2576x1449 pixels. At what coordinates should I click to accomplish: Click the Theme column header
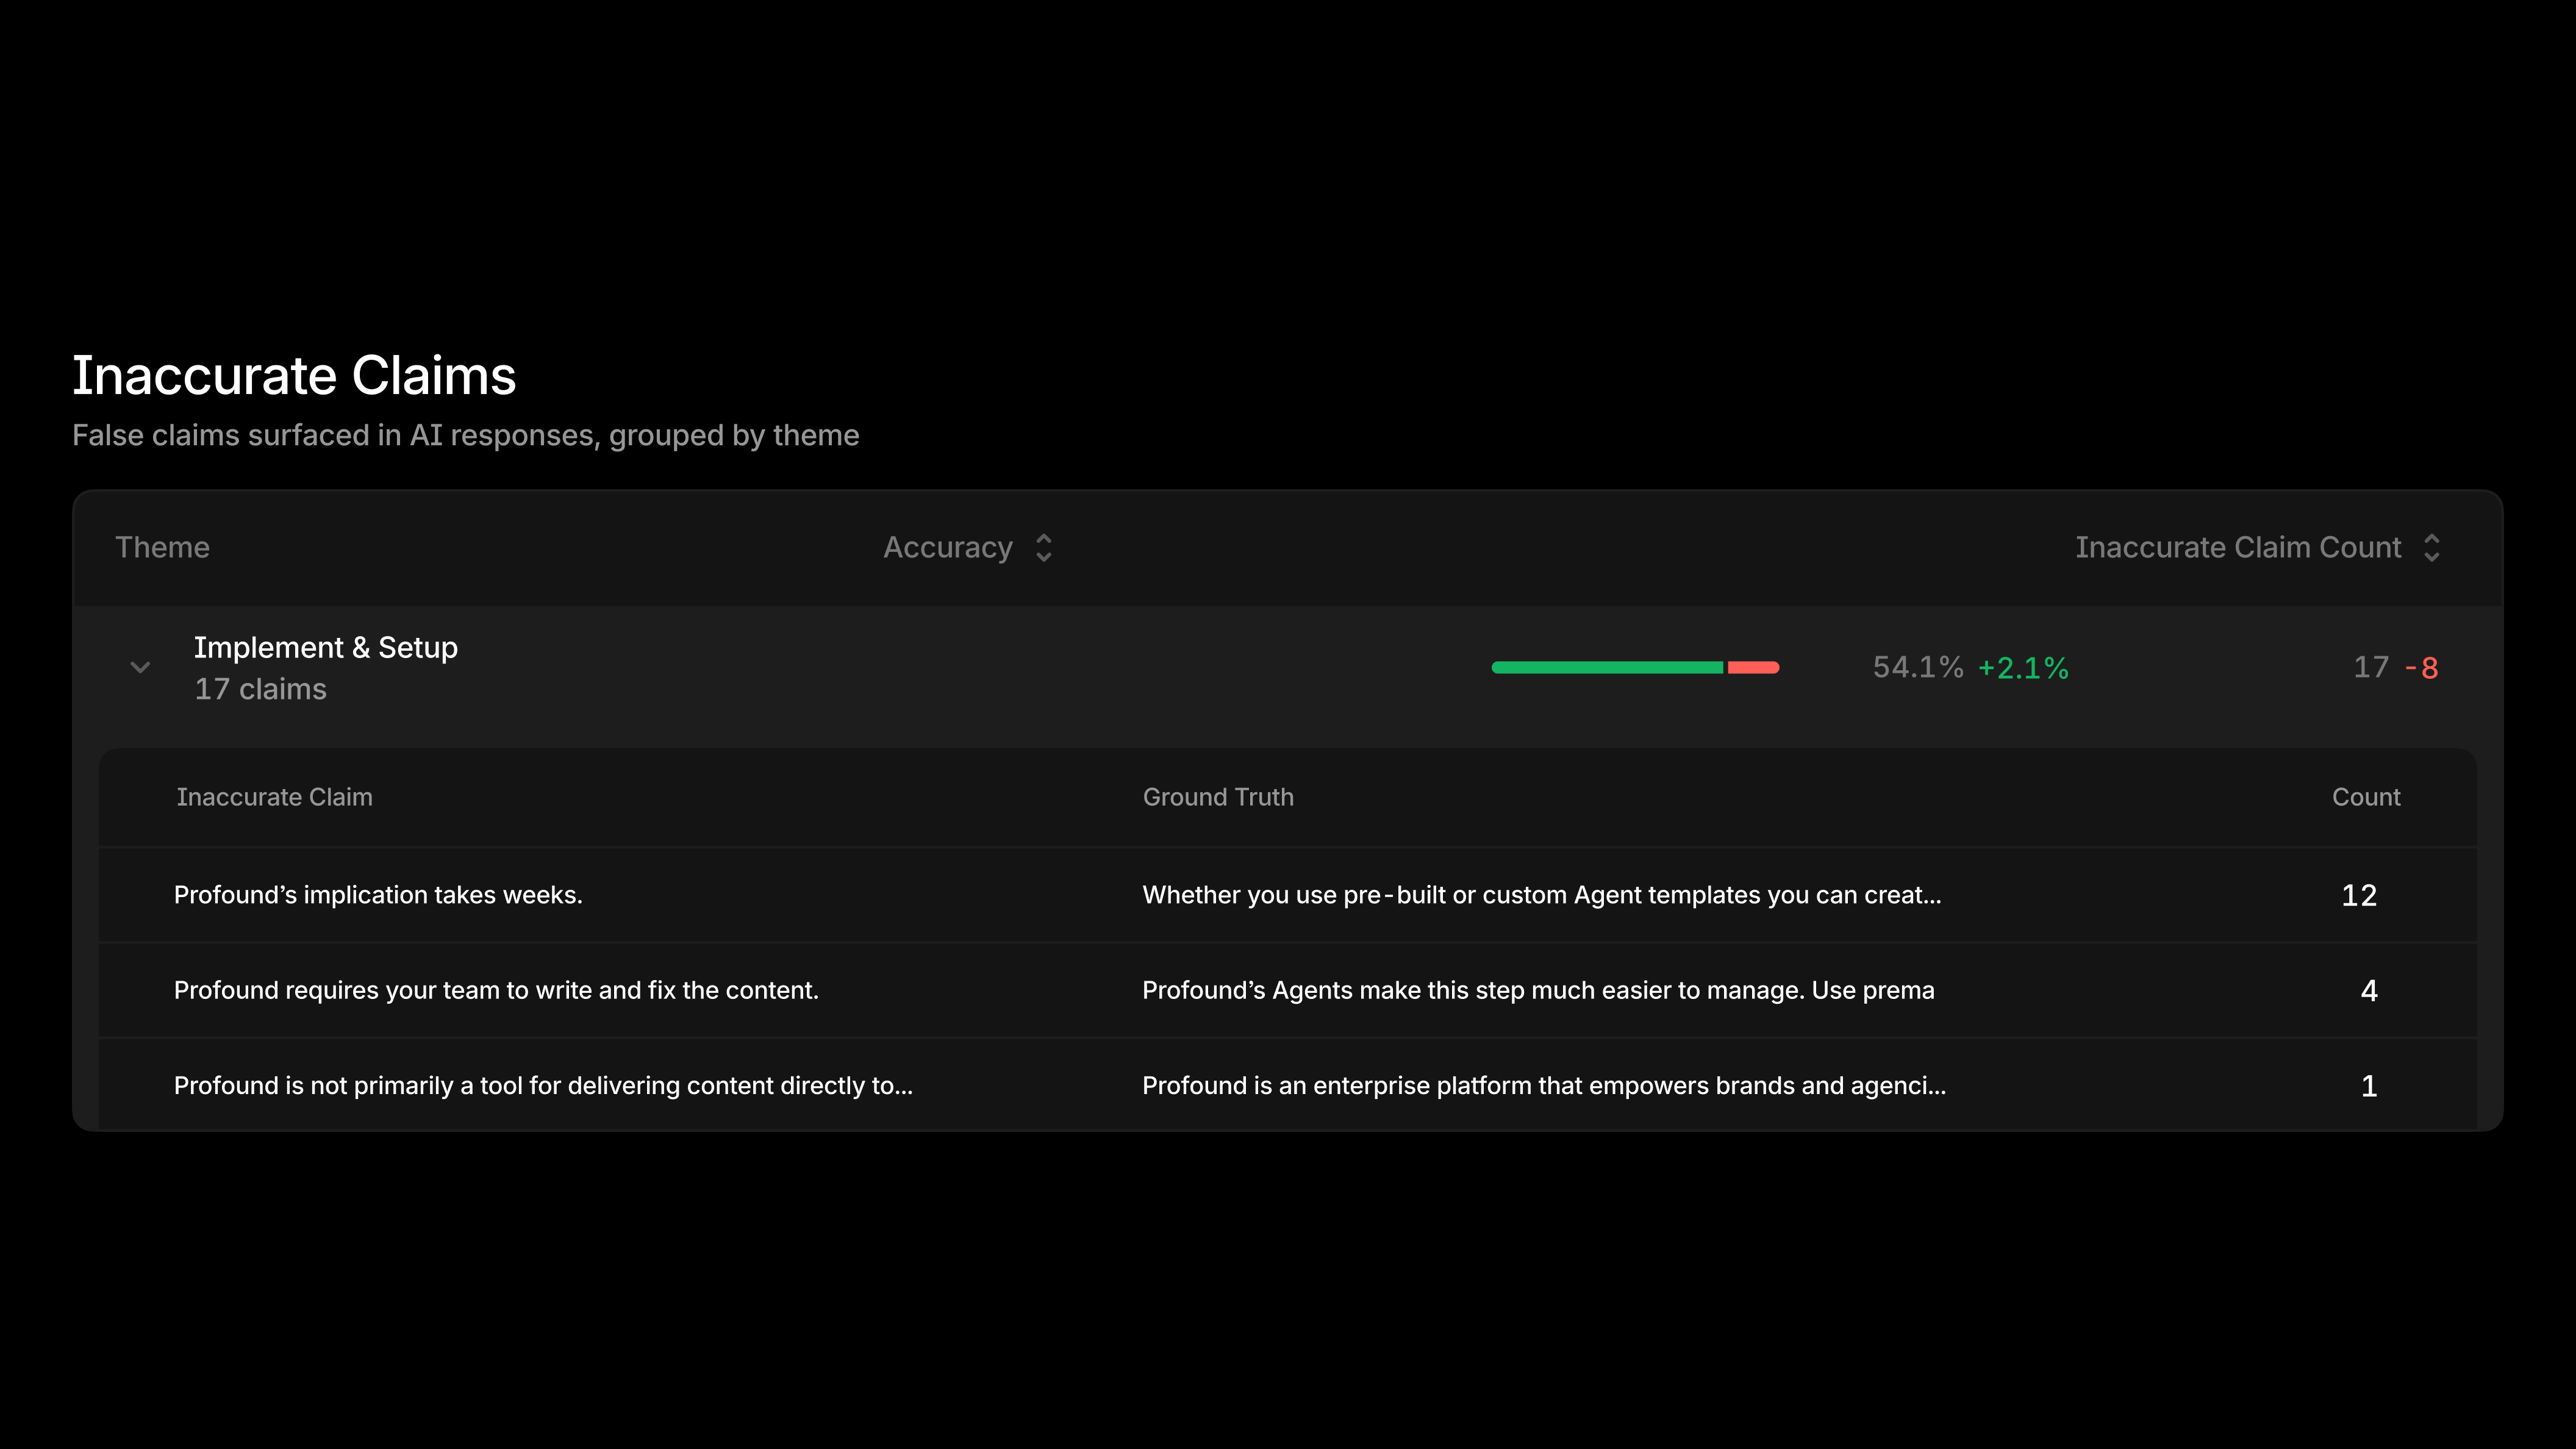162,548
